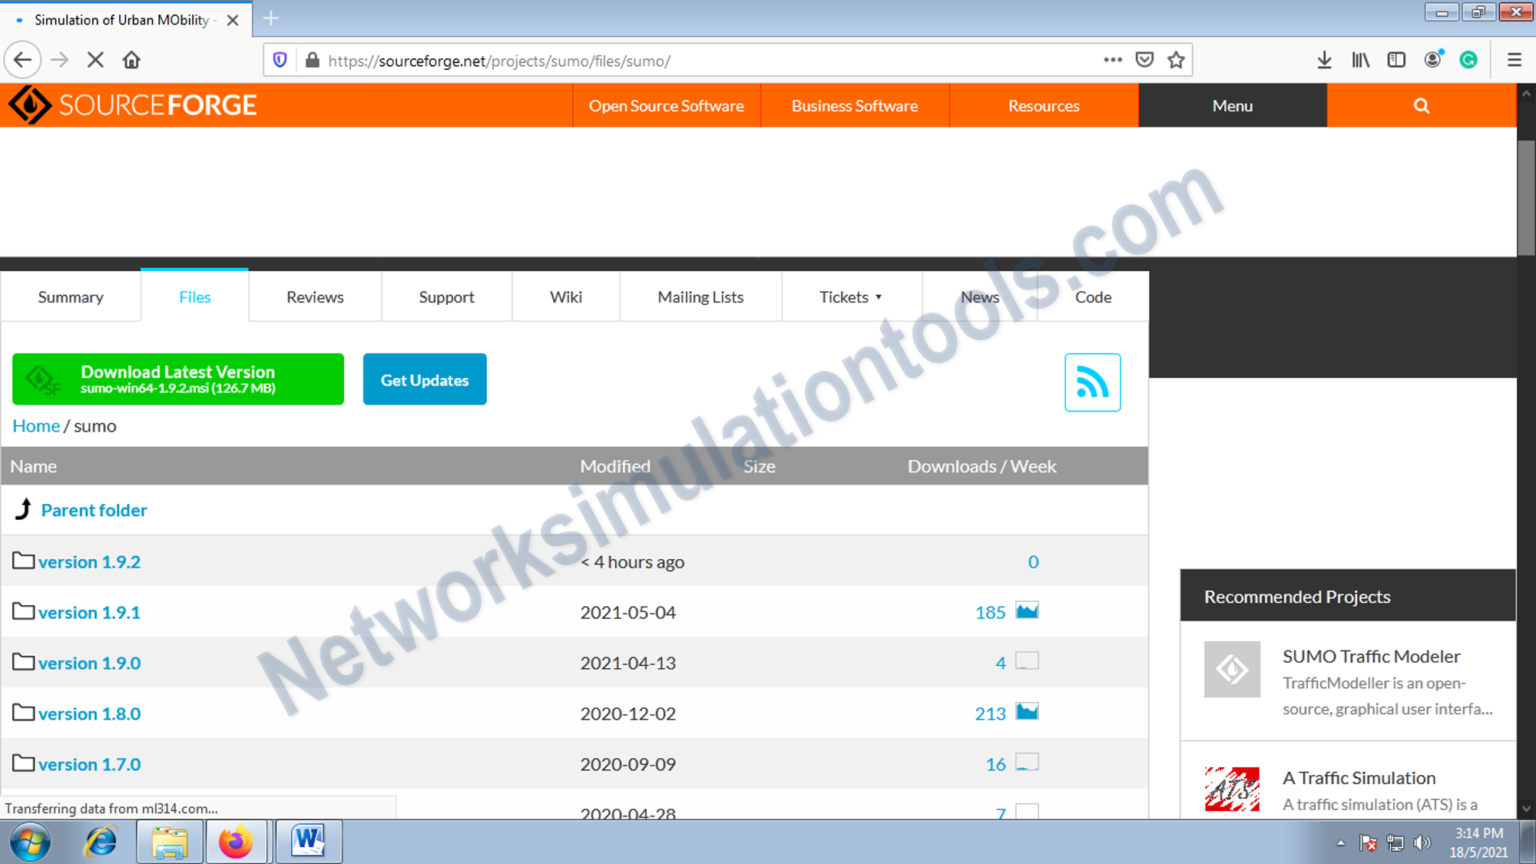Open the Wiki tab

(x=566, y=297)
